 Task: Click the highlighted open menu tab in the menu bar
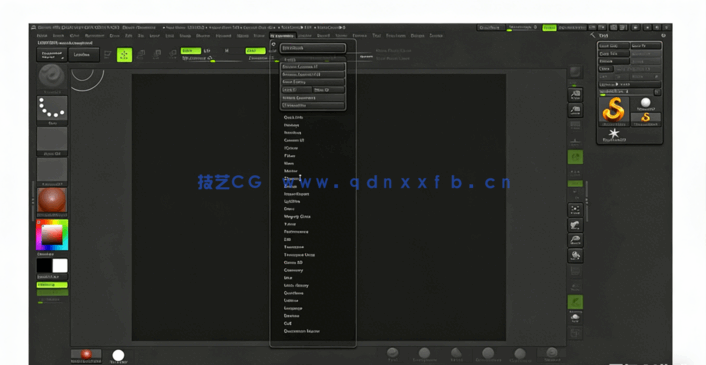click(x=283, y=36)
